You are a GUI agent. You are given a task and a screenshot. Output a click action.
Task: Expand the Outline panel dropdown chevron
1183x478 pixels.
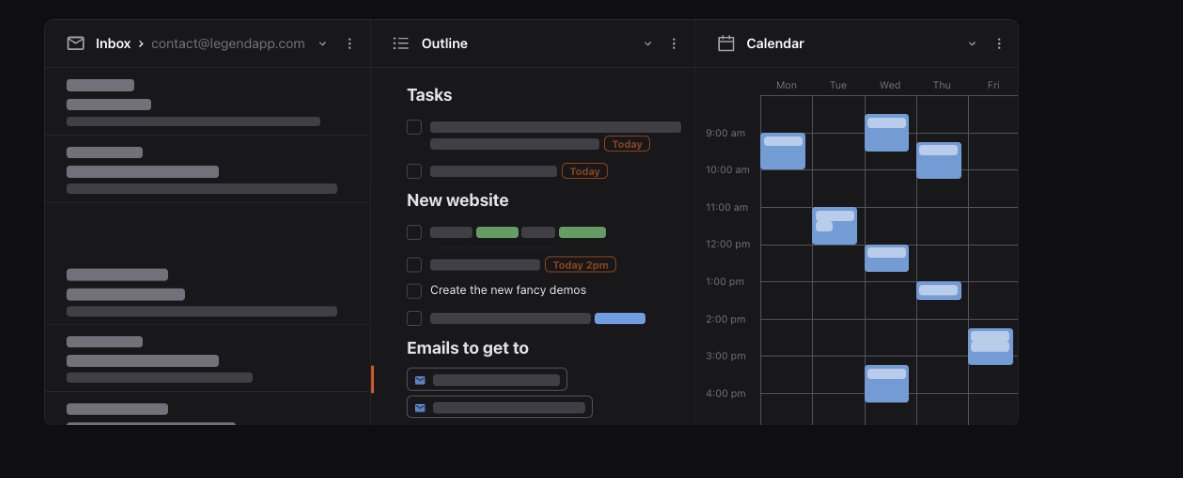647,44
